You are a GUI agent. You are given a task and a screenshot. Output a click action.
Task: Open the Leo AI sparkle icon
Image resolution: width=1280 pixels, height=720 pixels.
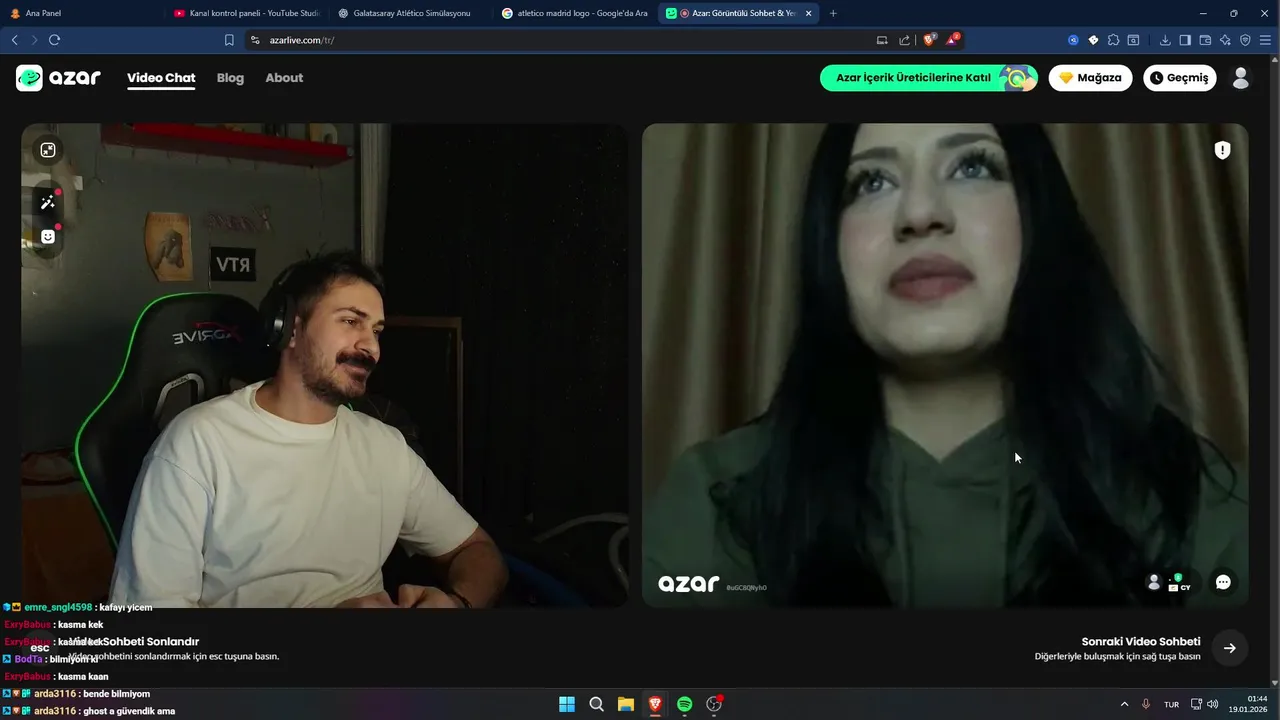tap(1225, 40)
